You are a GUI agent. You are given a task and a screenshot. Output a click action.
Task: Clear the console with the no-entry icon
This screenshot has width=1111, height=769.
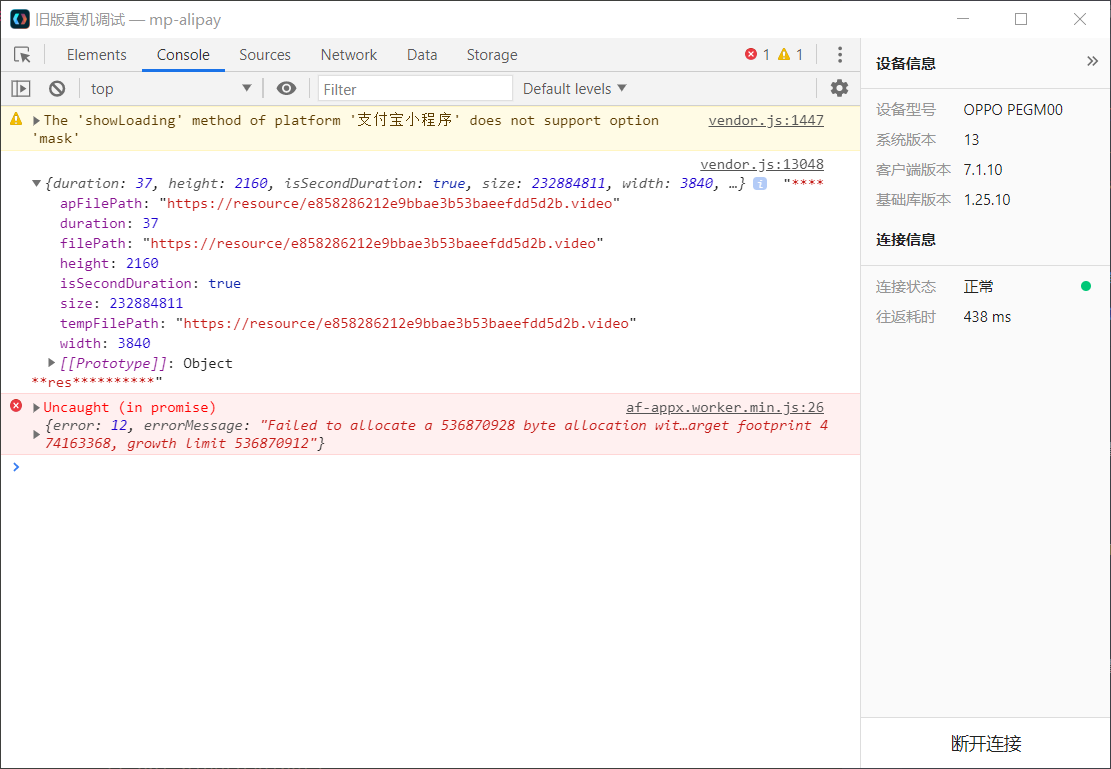(57, 88)
